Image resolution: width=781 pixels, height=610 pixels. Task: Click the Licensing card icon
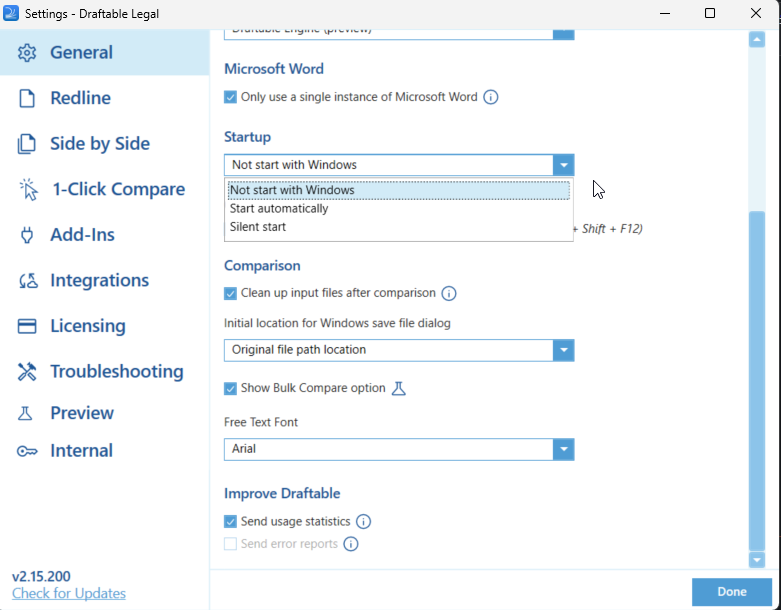coord(27,326)
